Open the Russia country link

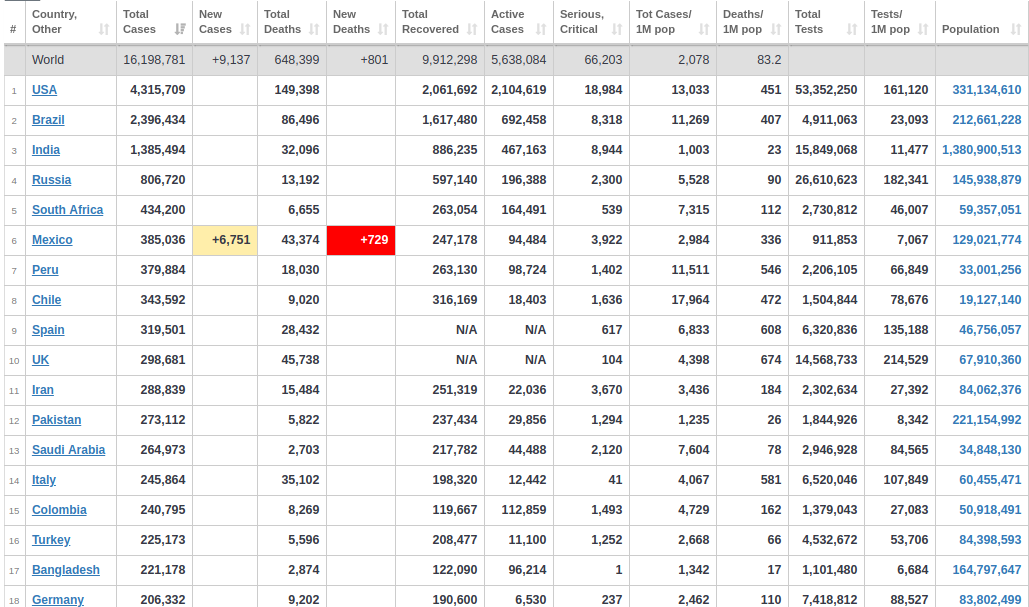(x=51, y=180)
